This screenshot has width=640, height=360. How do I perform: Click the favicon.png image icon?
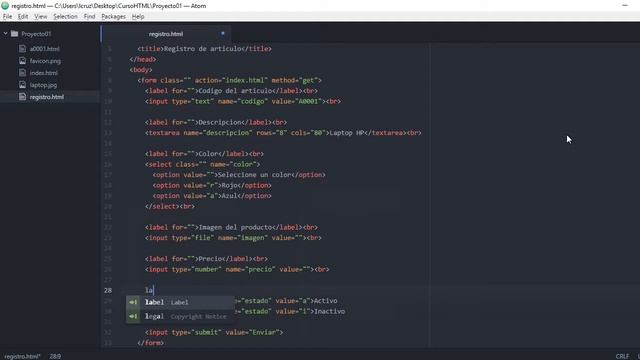tap(22, 61)
